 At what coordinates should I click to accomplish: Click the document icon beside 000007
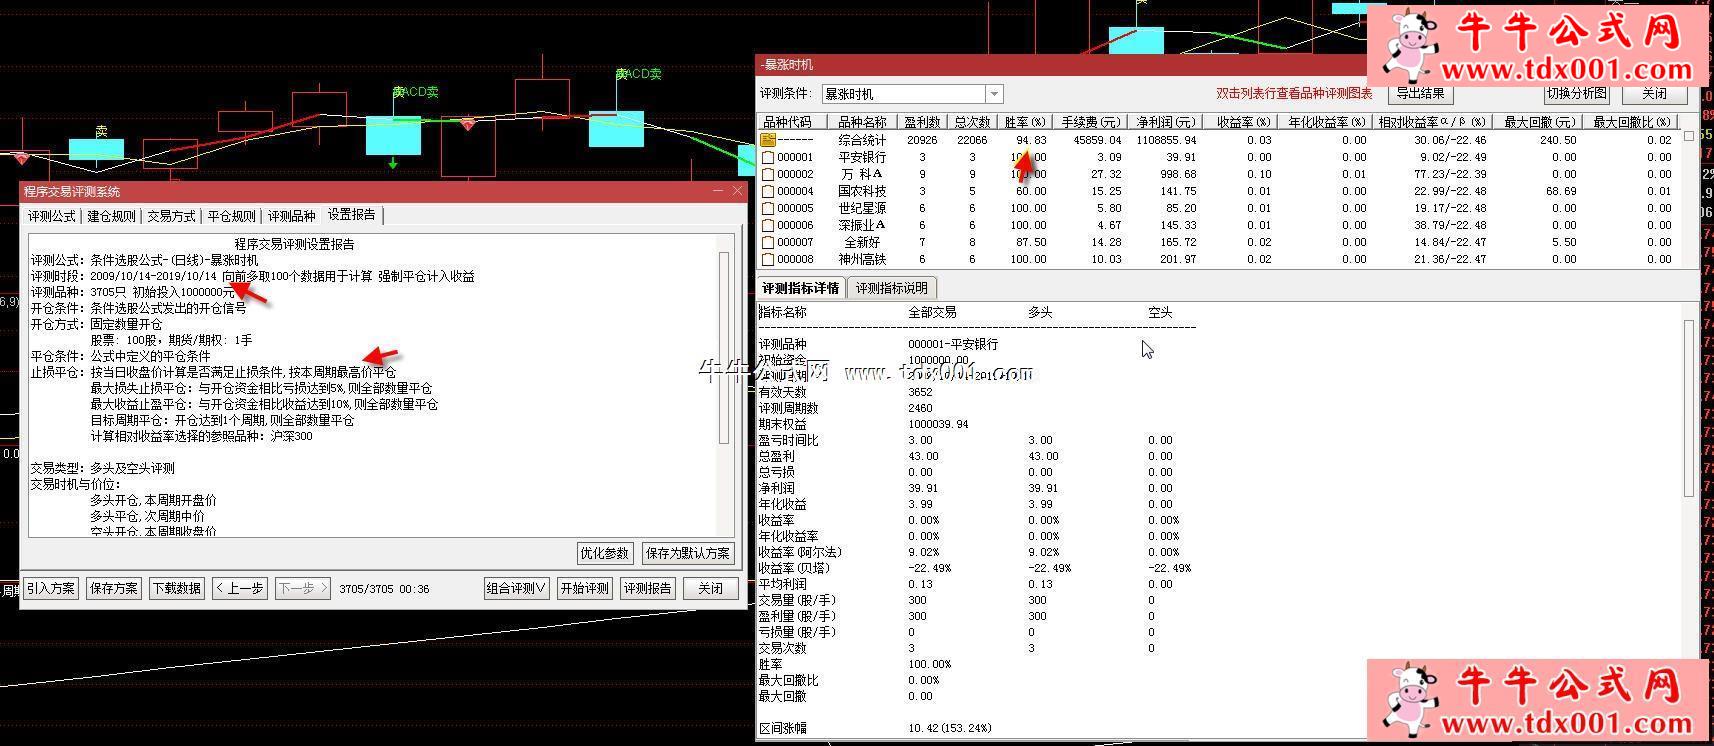click(x=768, y=242)
